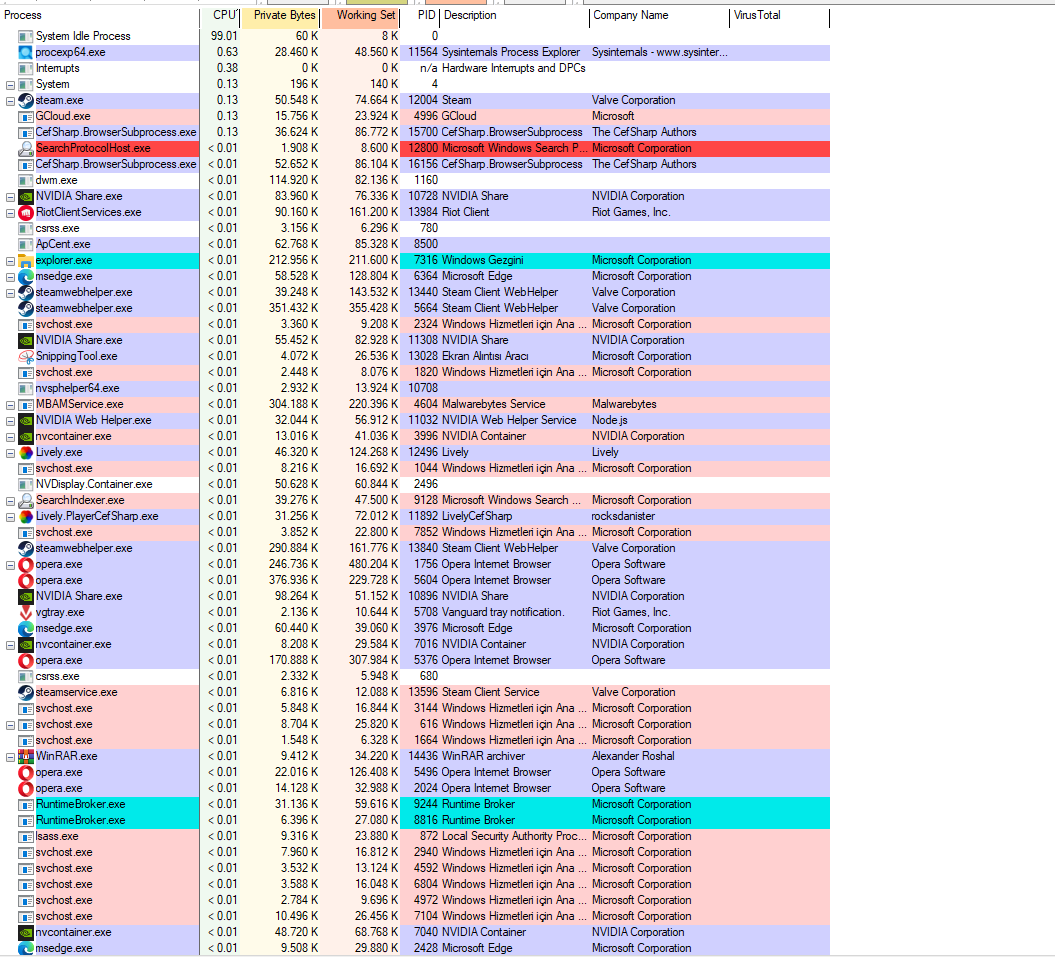Click 'Windows Gezgini' description text
Viewport: 1055px width, 957px height.
(482, 260)
